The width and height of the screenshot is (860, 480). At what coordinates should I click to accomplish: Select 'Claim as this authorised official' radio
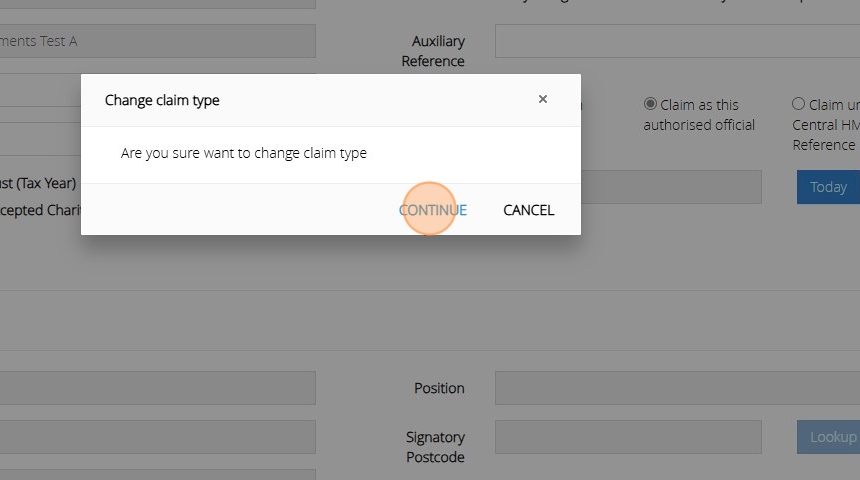click(x=650, y=104)
